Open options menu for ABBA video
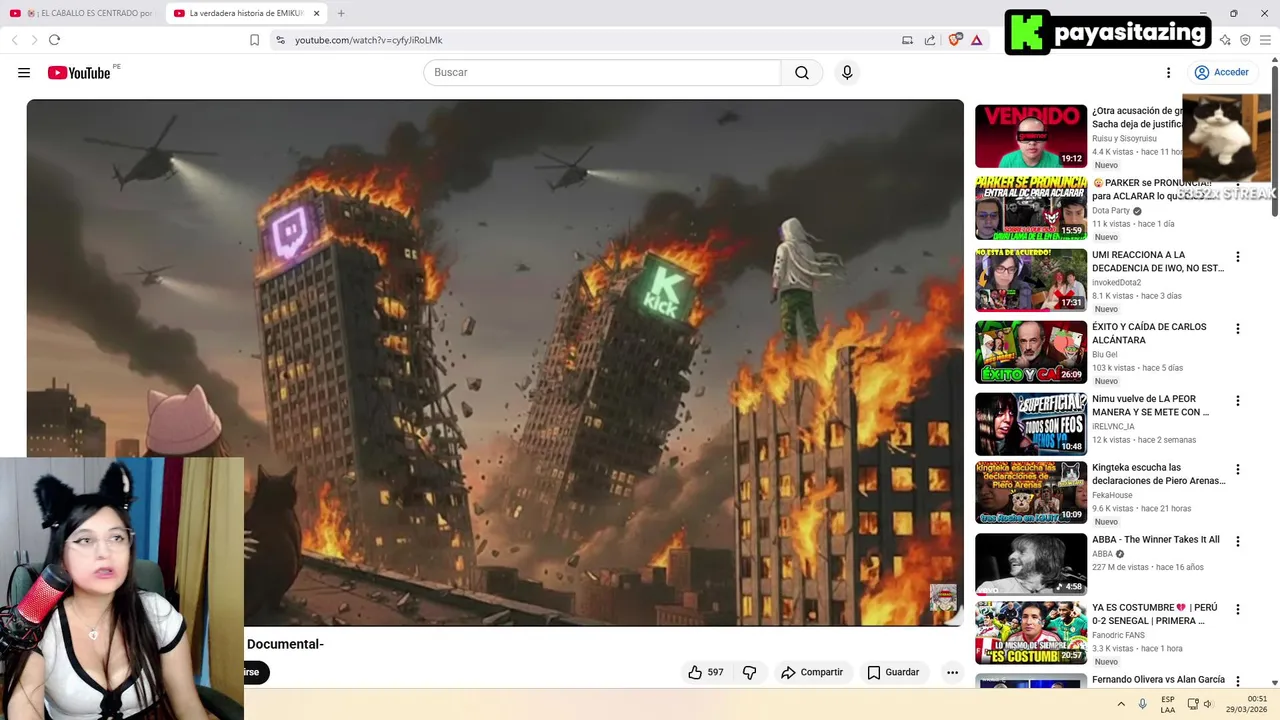 pos(1238,541)
